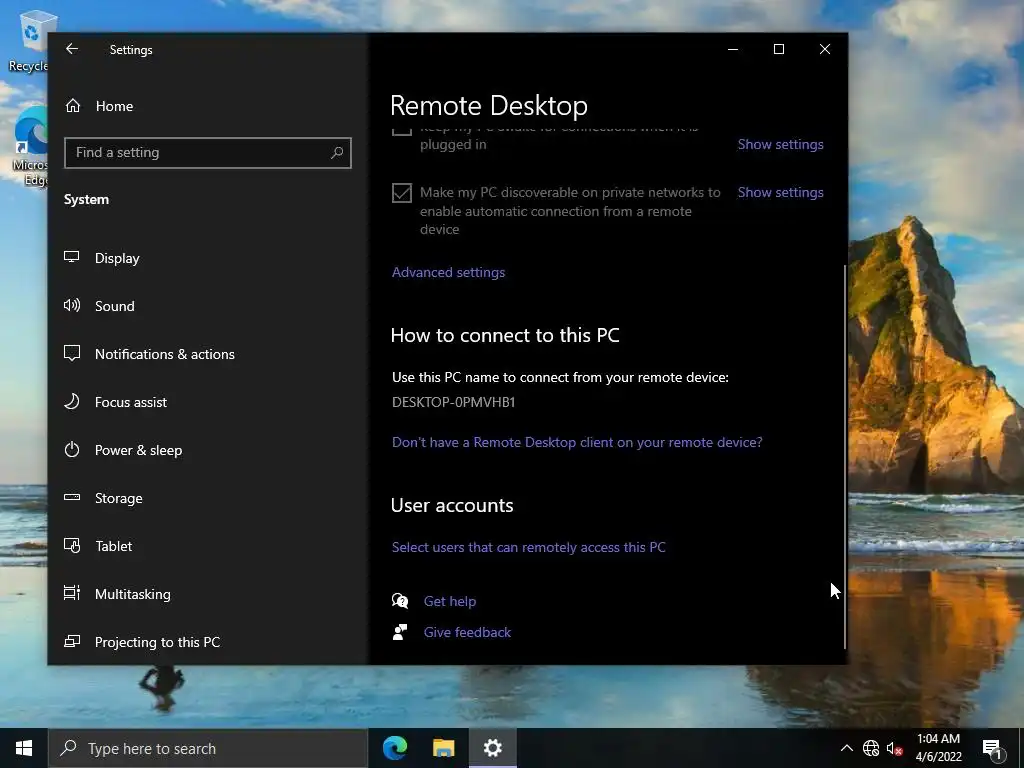The image size is (1024, 768).
Task: Launch Microsoft Edge from the taskbar
Action: pyautogui.click(x=395, y=748)
